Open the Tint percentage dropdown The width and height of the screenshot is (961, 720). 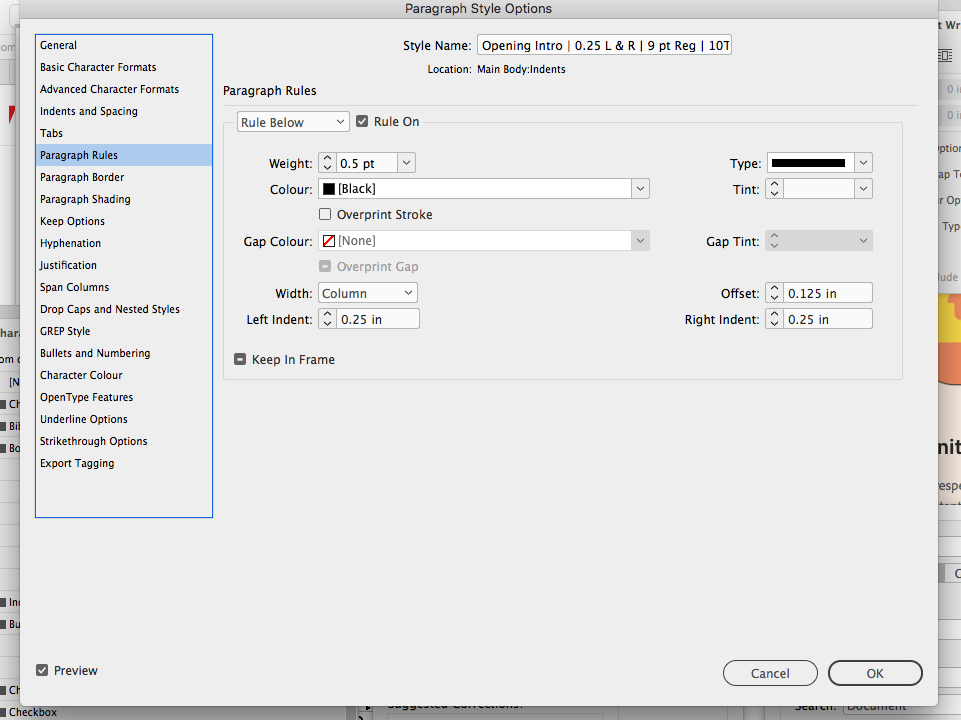(x=862, y=188)
